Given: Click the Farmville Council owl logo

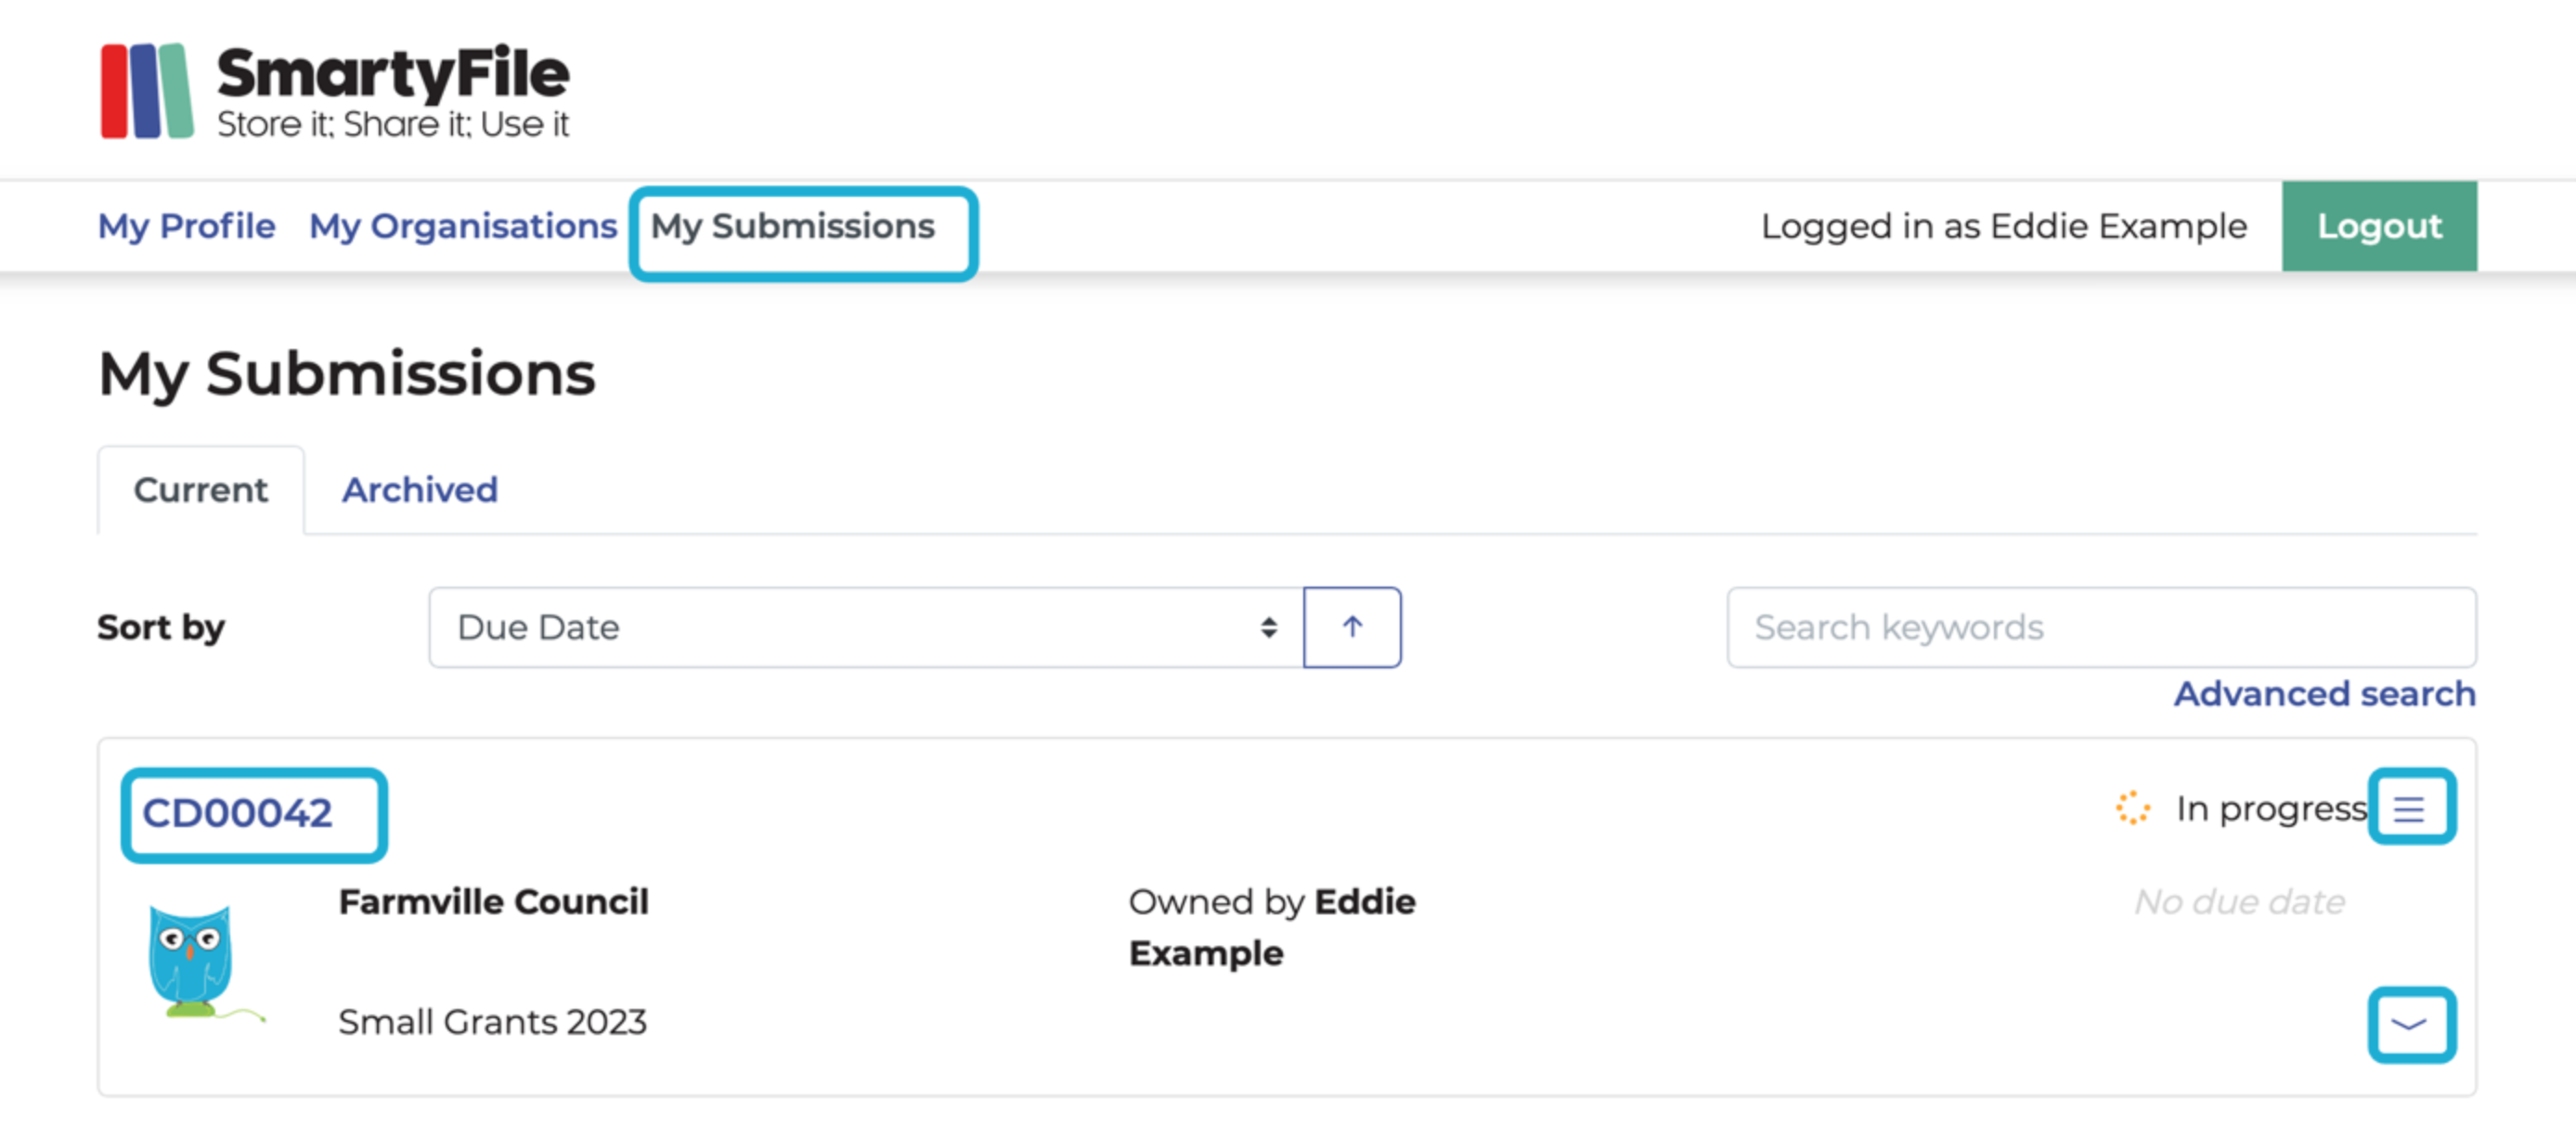Looking at the screenshot, I should click(194, 961).
